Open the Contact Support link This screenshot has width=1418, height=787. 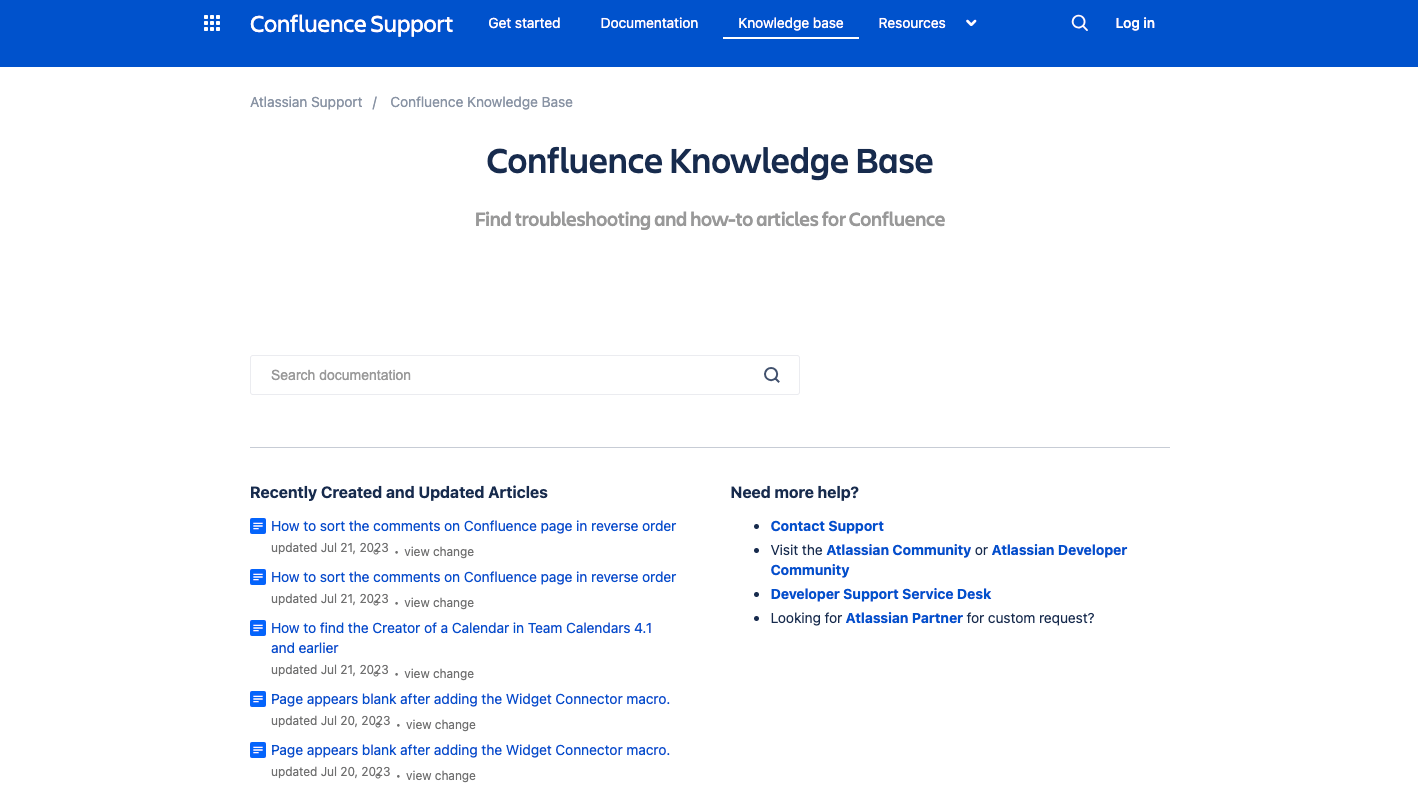[x=827, y=525]
